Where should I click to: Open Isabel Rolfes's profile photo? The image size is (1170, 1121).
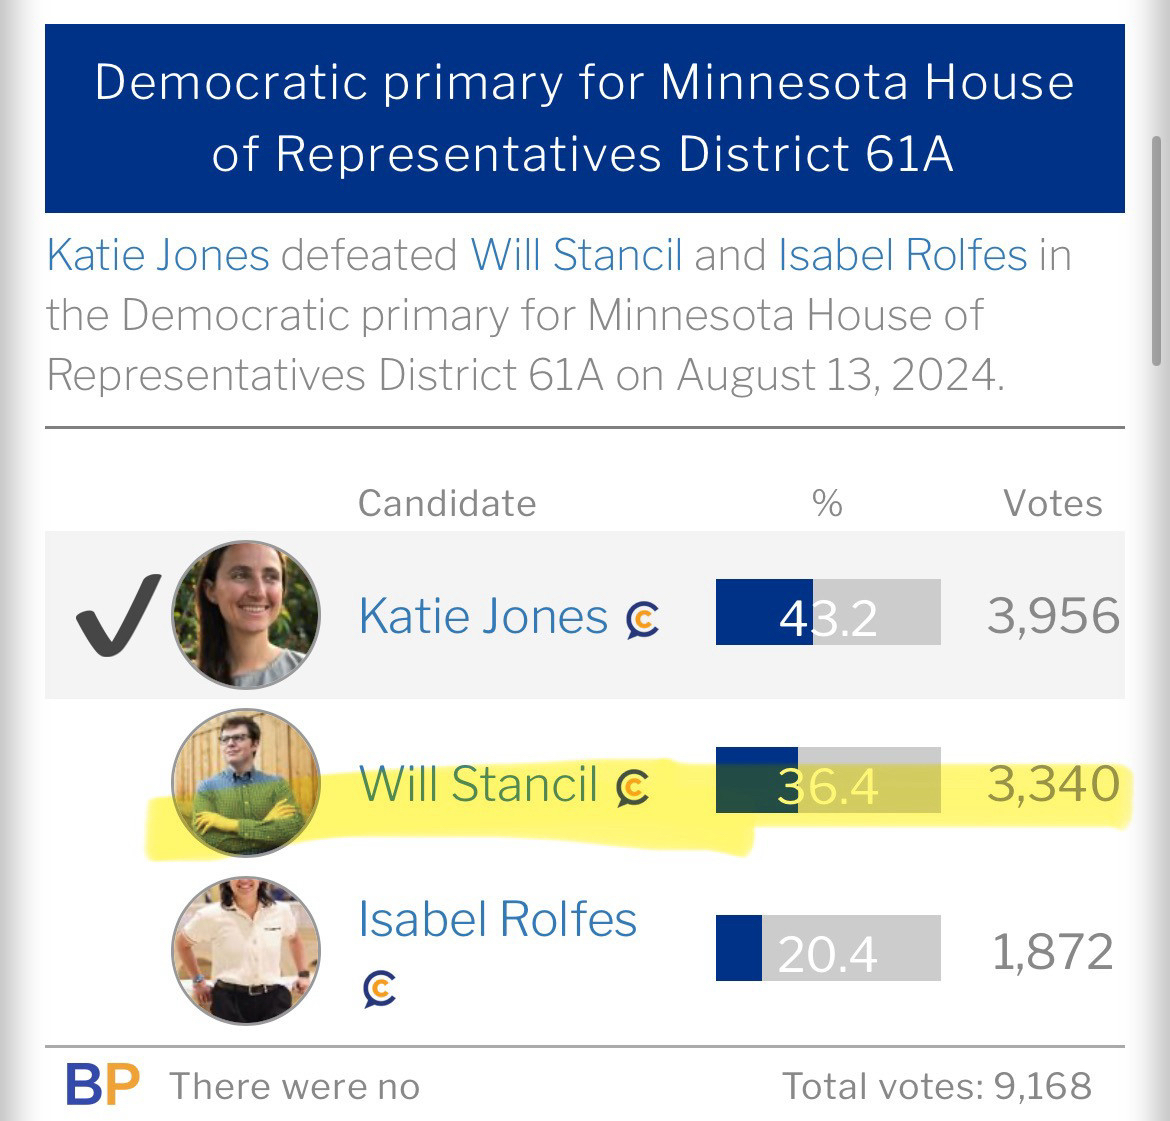click(x=246, y=950)
